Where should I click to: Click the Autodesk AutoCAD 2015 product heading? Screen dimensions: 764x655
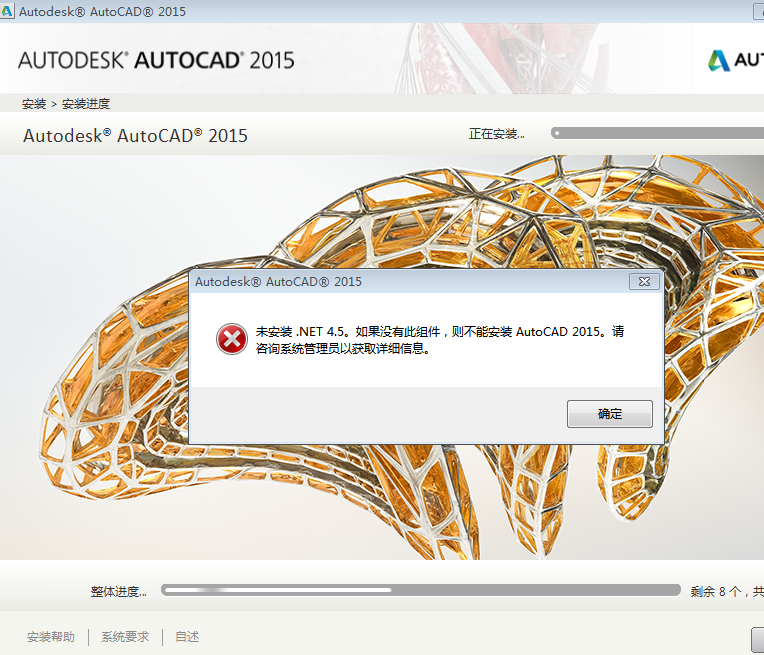[x=135, y=135]
